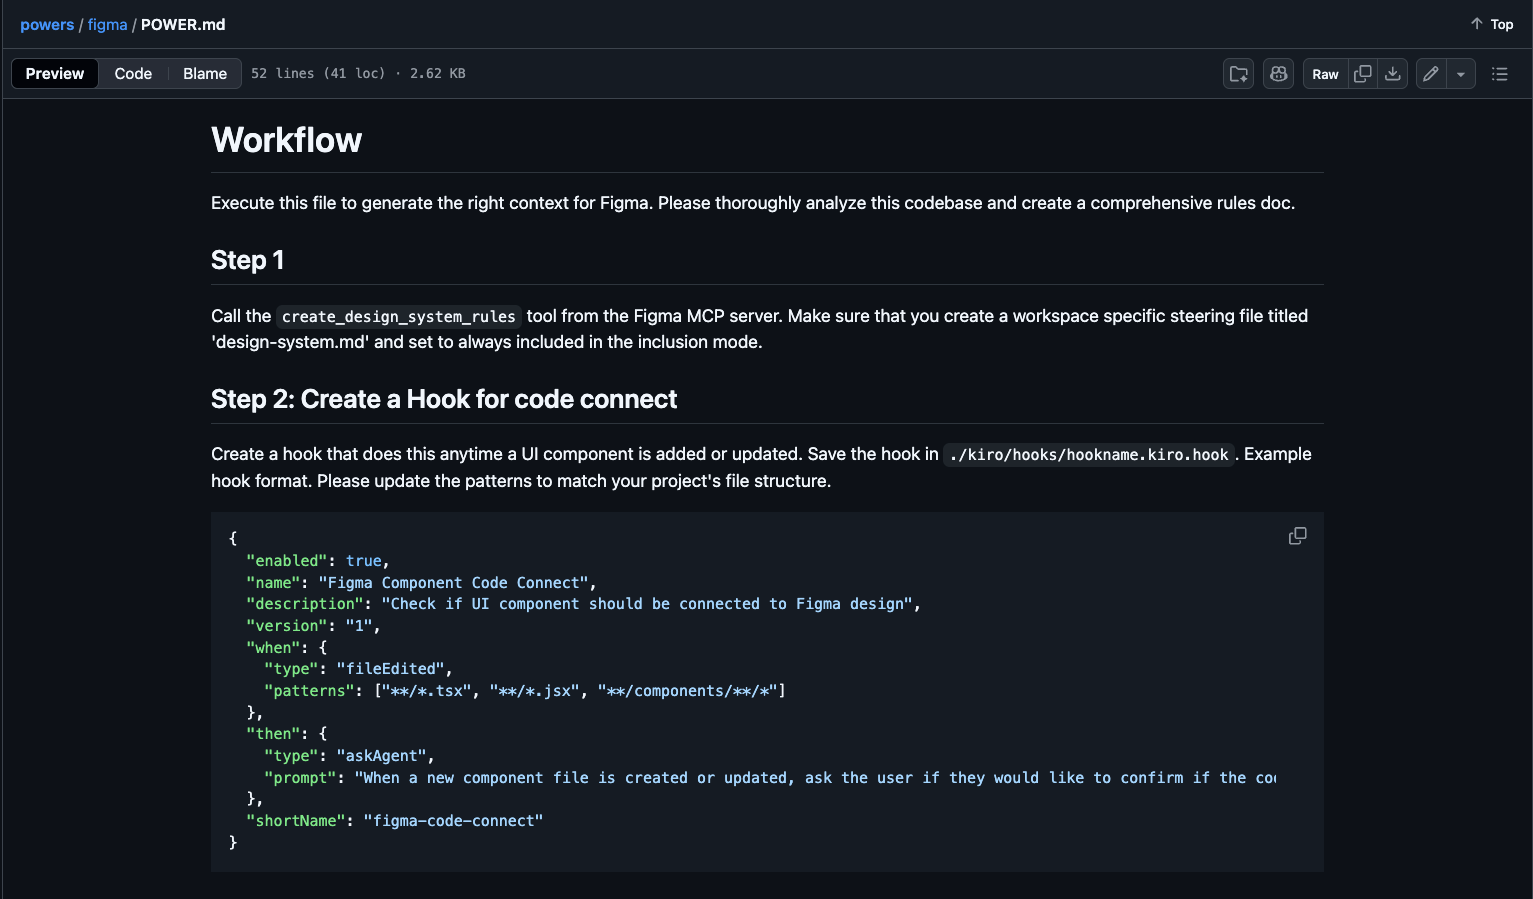Click the Step 1 heading
1533x899 pixels.
click(247, 260)
